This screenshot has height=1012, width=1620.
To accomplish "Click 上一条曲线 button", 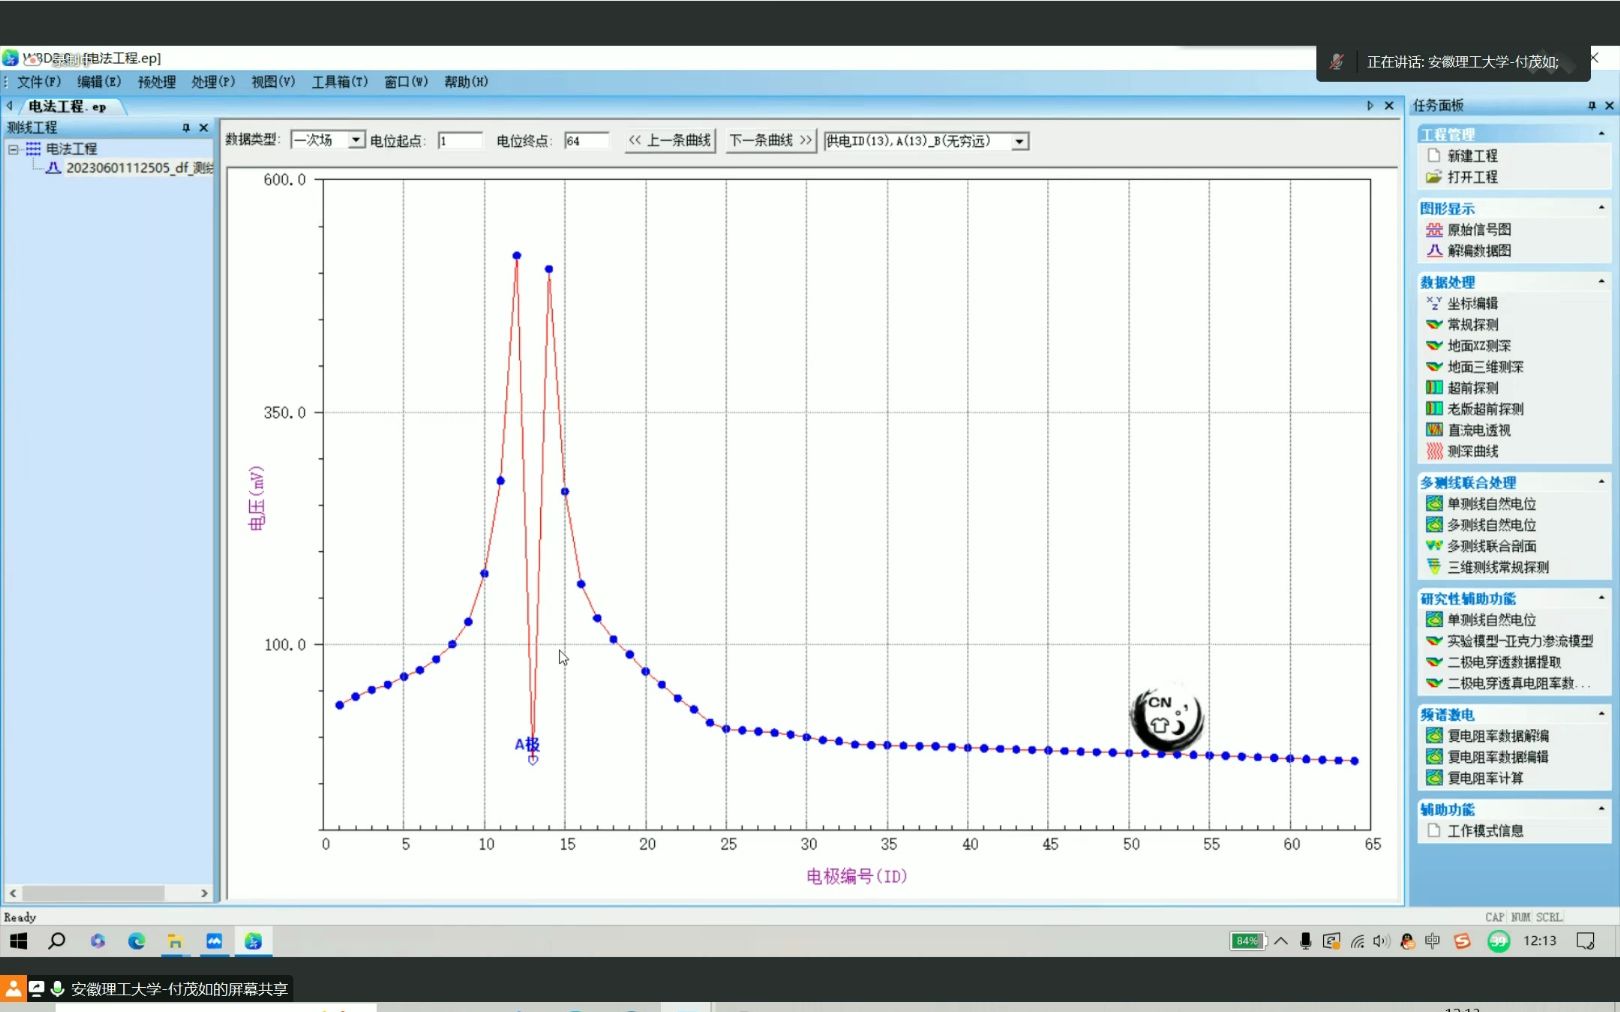I will click(669, 141).
